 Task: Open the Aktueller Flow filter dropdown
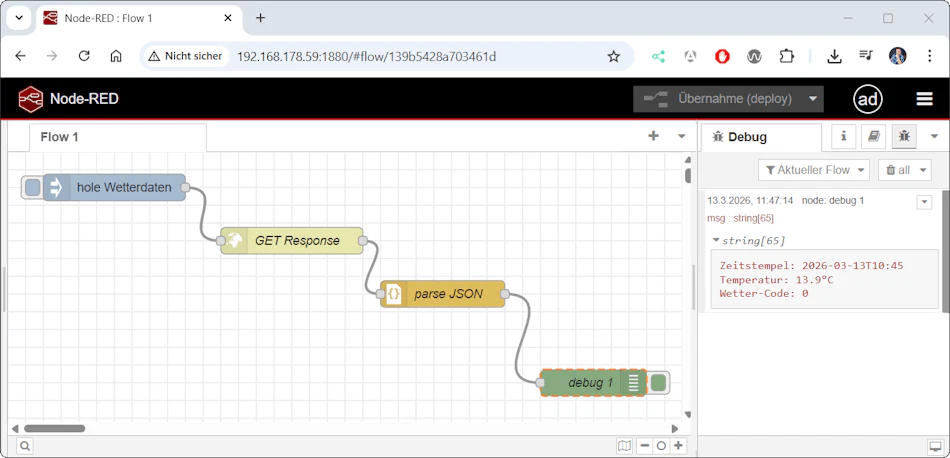[813, 170]
